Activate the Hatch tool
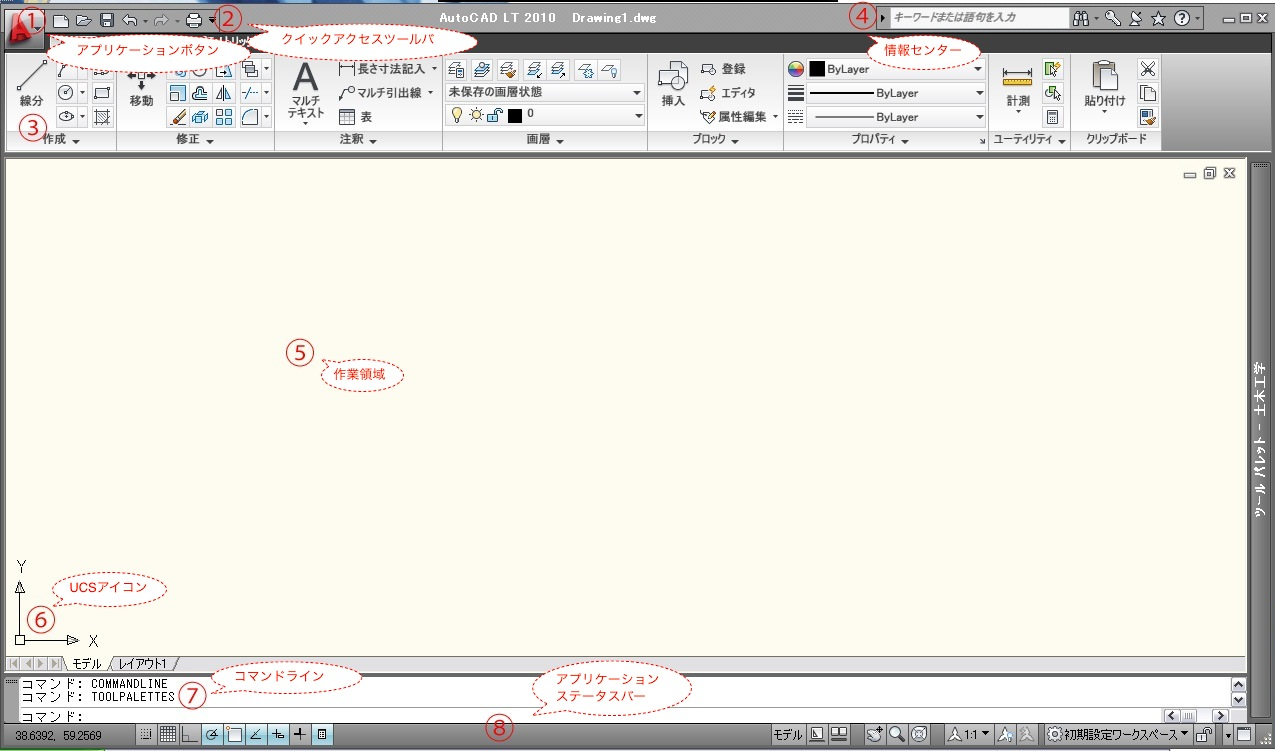The width and height of the screenshot is (1275, 751). [x=102, y=117]
